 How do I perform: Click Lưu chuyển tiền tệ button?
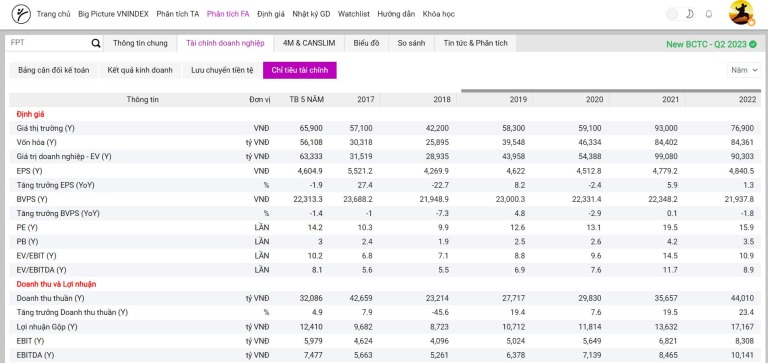[222, 70]
